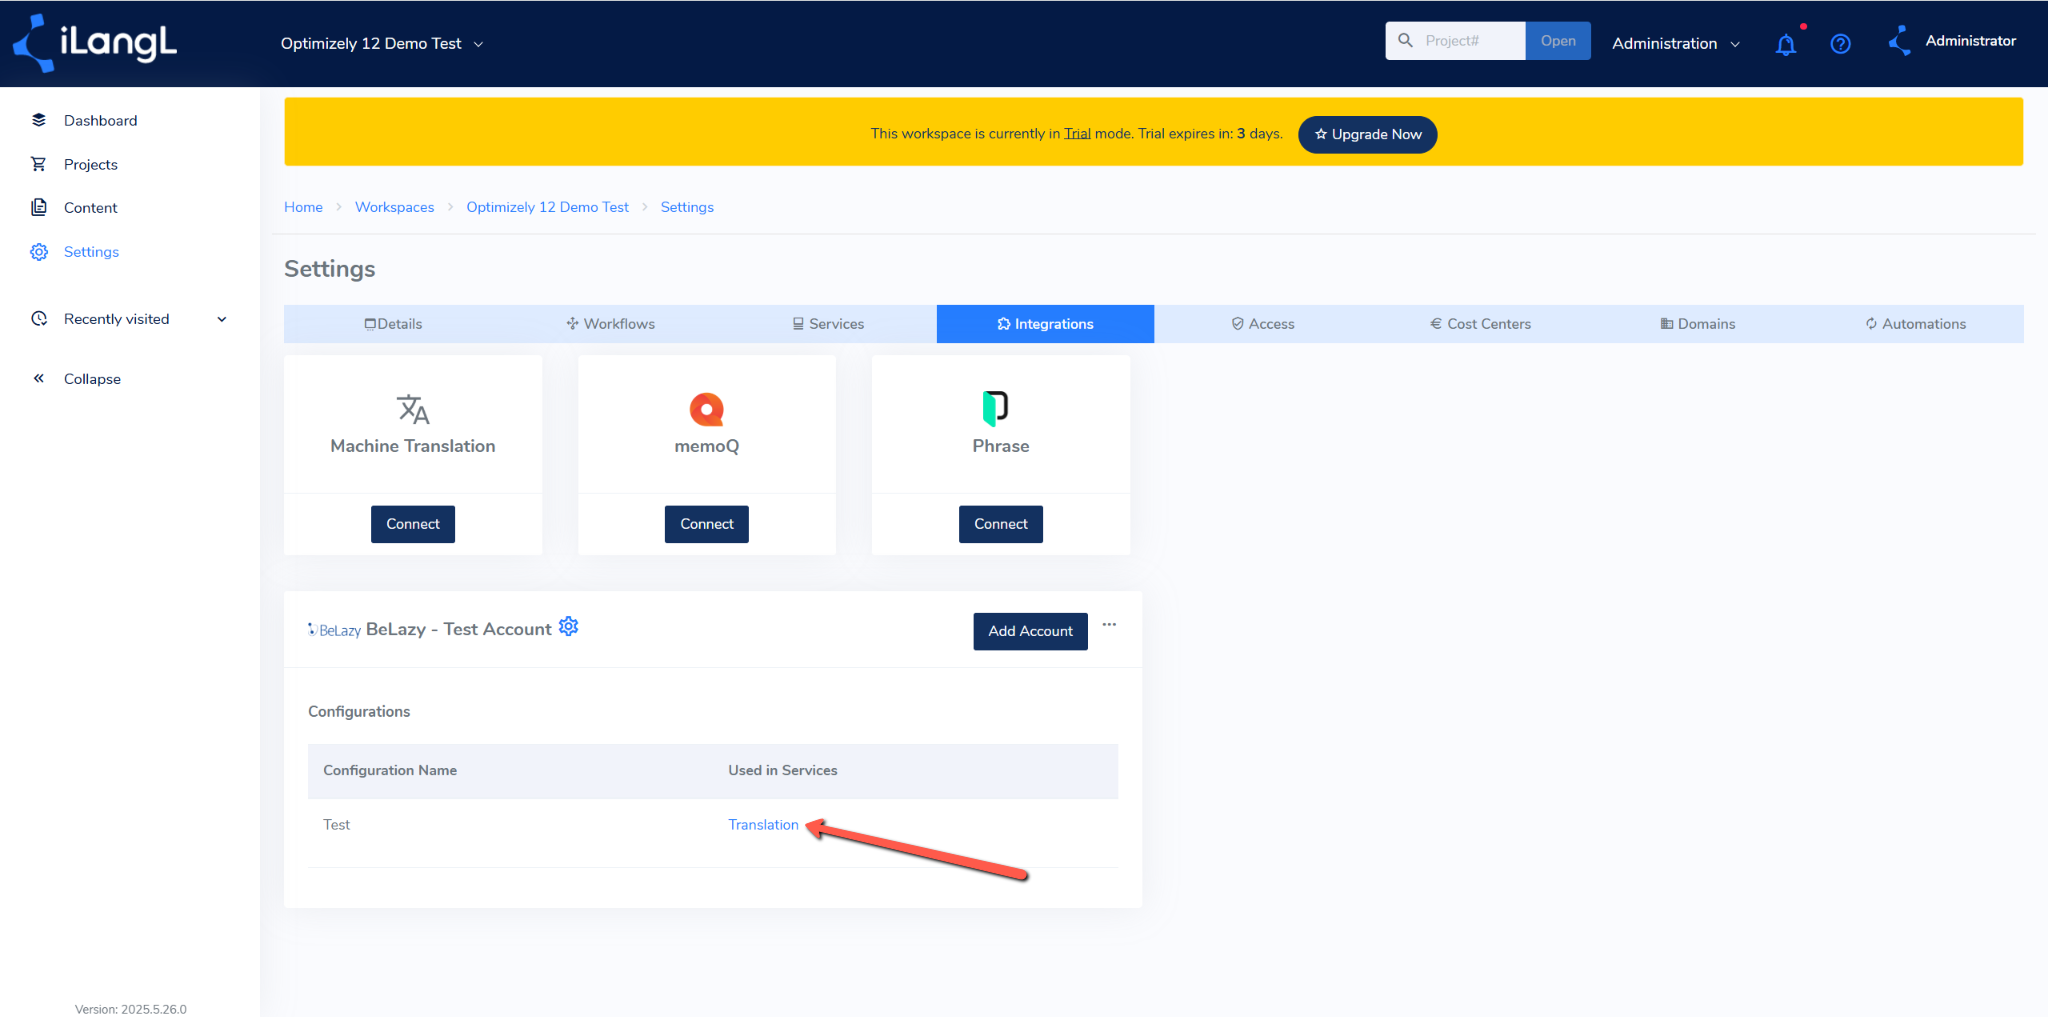
Task: Open the notifications bell
Action: [x=1786, y=44]
